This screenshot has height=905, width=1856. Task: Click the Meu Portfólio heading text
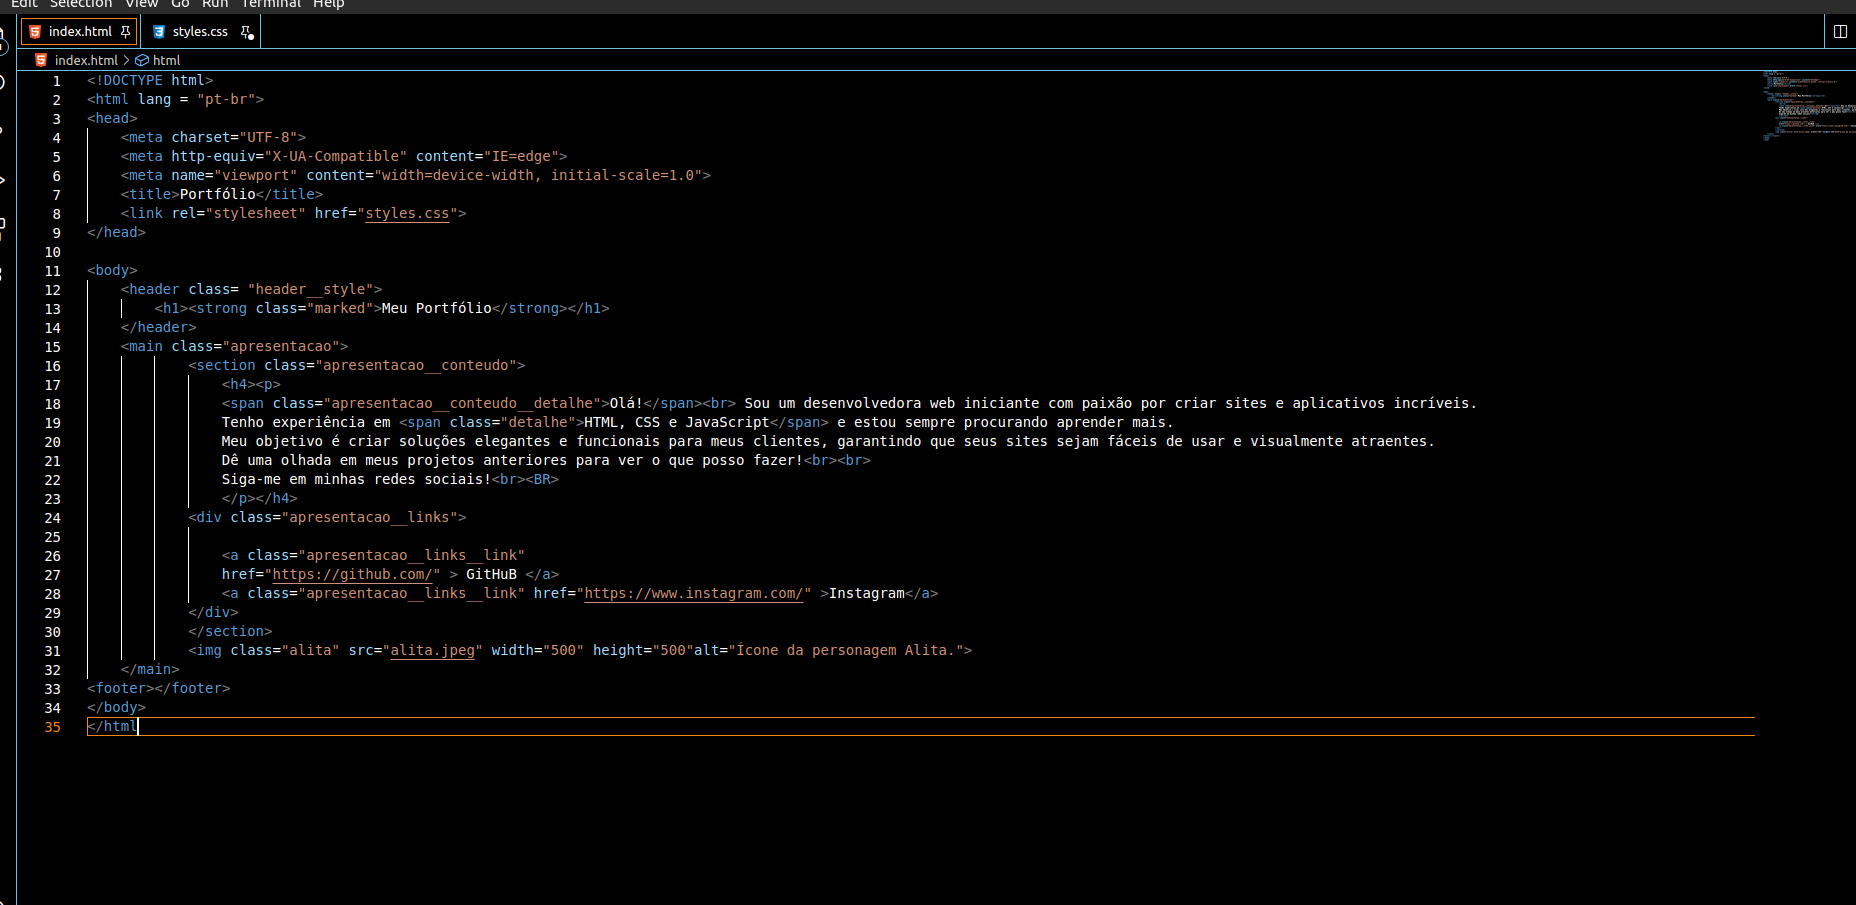click(437, 308)
